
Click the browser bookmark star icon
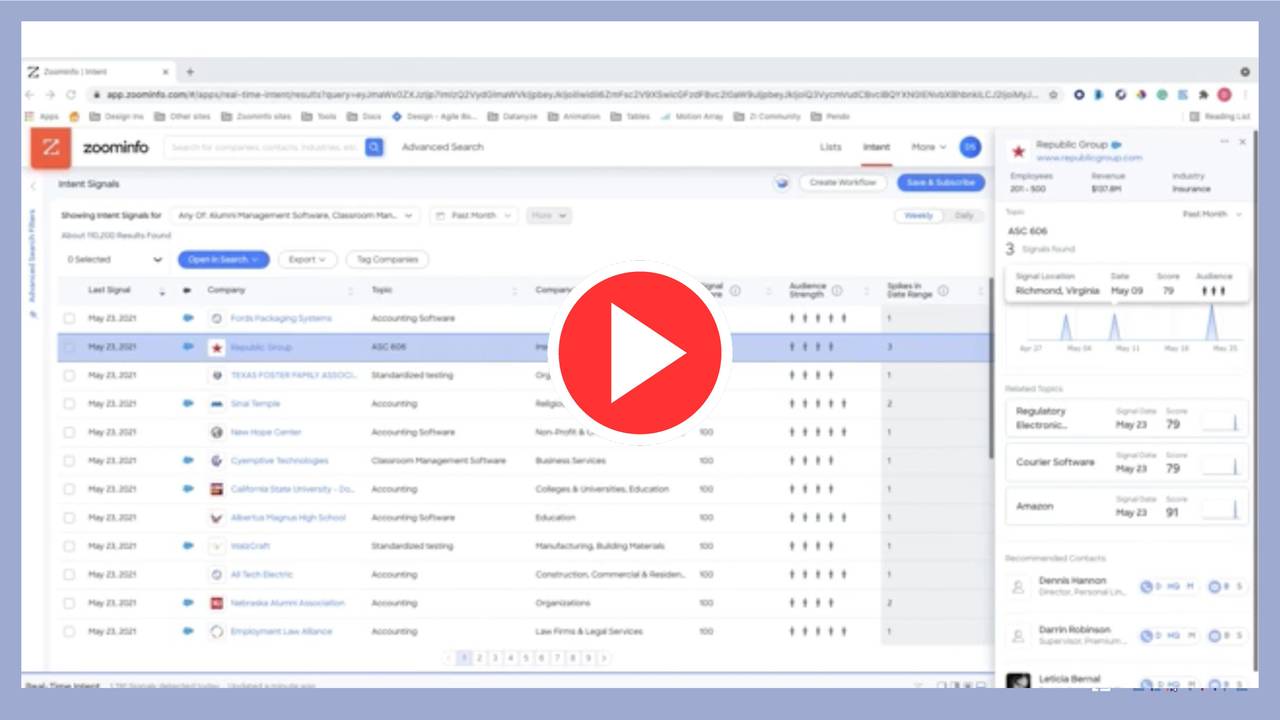pyautogui.click(x=1054, y=95)
